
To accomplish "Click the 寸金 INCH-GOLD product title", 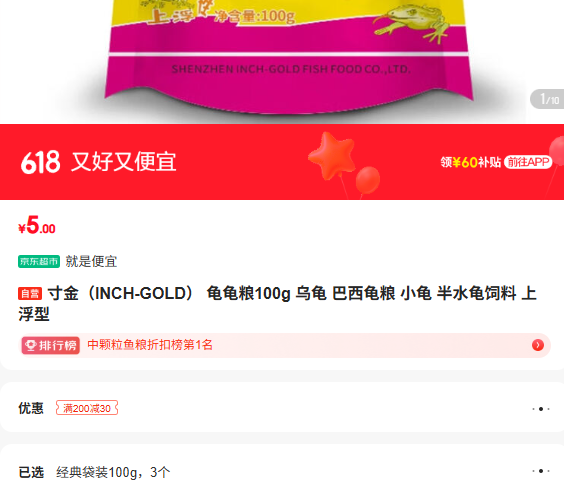I will click(277, 304).
